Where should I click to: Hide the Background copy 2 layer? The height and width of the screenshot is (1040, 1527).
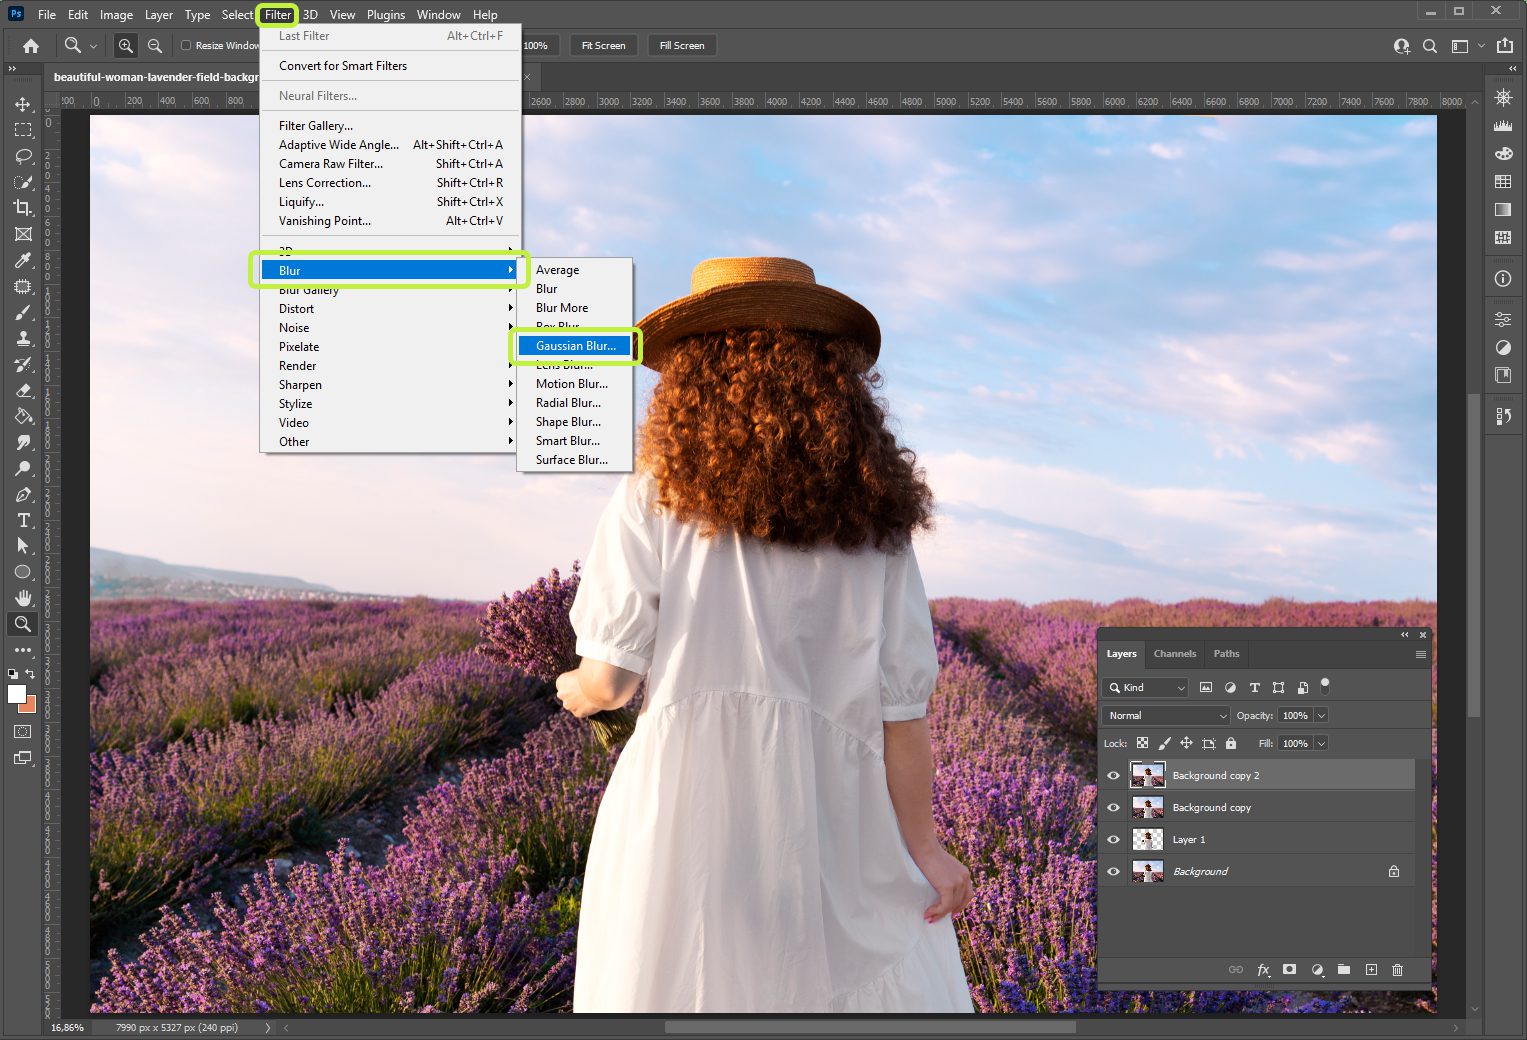click(x=1113, y=775)
